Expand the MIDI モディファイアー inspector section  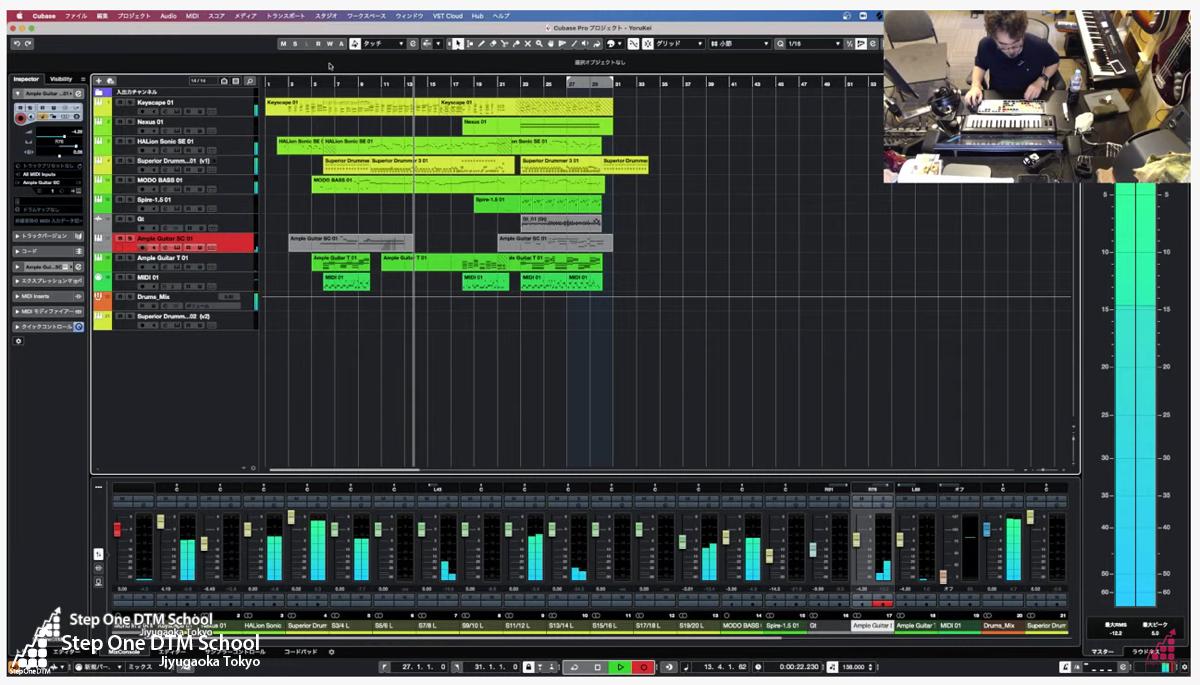(48, 312)
